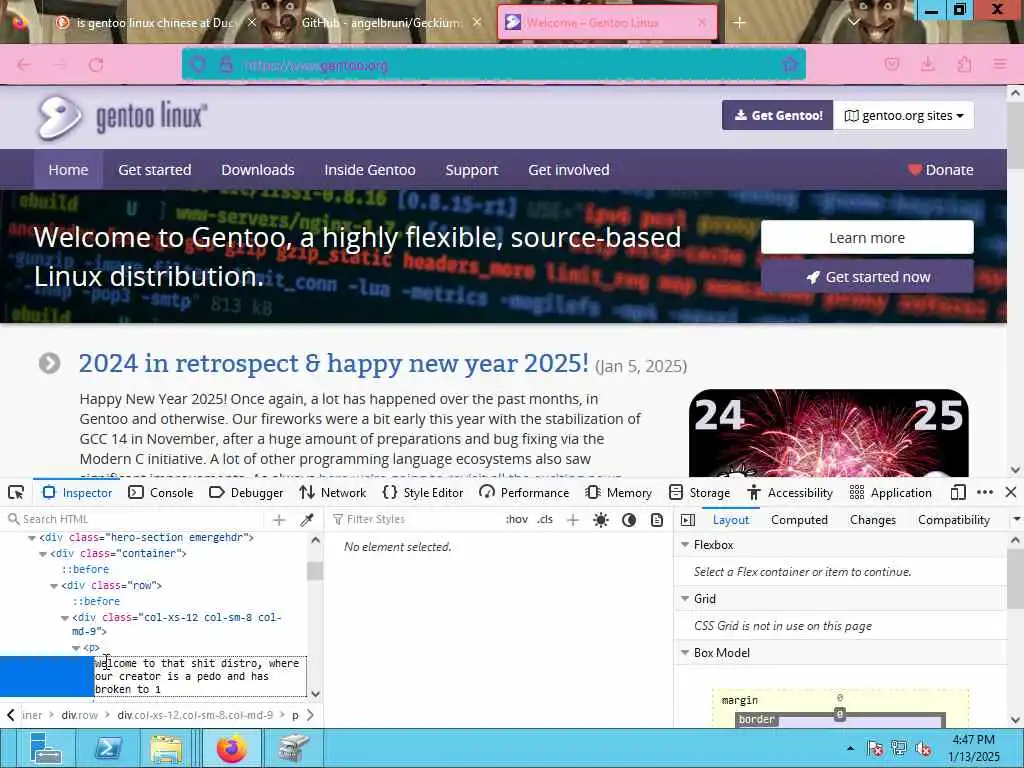
Task: Click the chevron icon beside news headline
Action: [x=49, y=363]
